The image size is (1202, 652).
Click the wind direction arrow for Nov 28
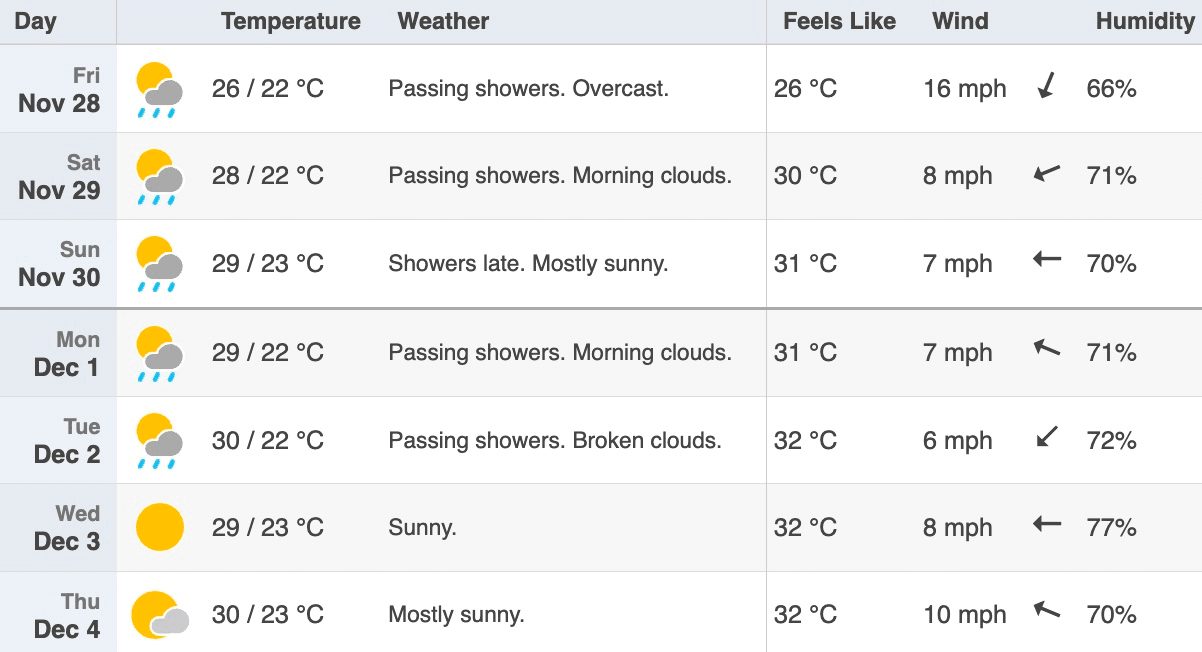[1047, 86]
